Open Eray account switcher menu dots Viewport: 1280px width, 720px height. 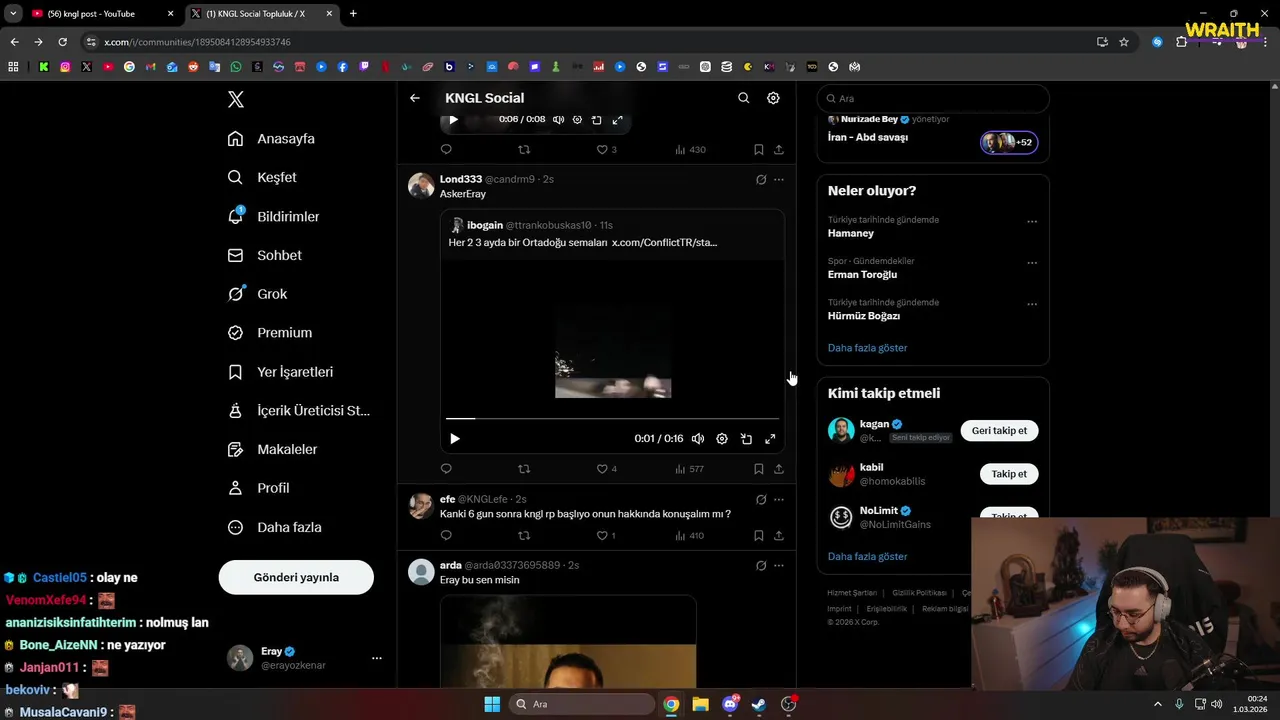point(377,658)
